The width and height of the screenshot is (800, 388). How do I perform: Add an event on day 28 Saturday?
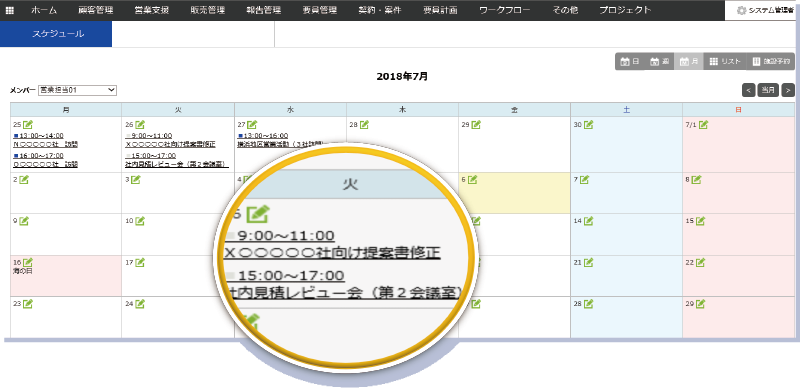coord(589,303)
